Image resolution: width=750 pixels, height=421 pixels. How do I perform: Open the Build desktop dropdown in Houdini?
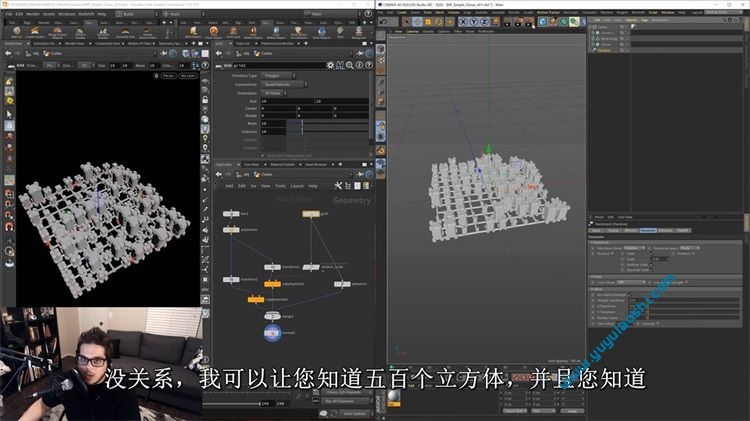(x=136, y=14)
